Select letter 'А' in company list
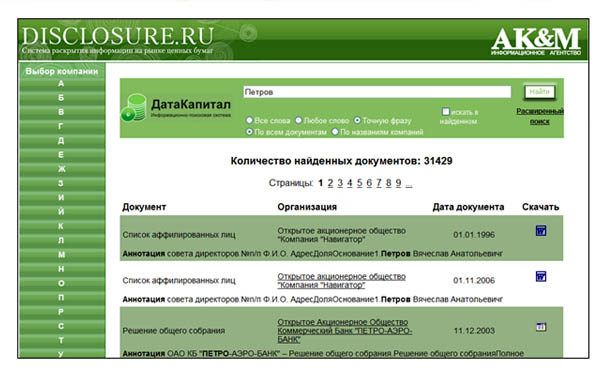Viewport: 608px width, 377px height. [x=61, y=84]
